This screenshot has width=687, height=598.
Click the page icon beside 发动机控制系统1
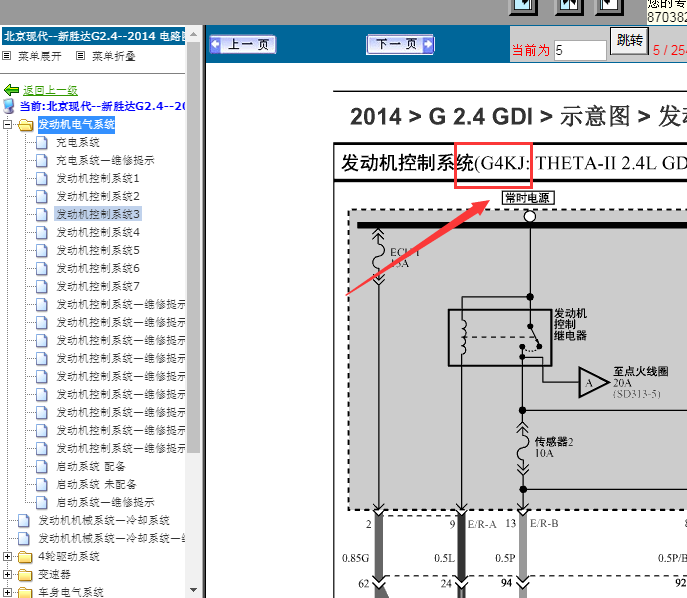42,178
